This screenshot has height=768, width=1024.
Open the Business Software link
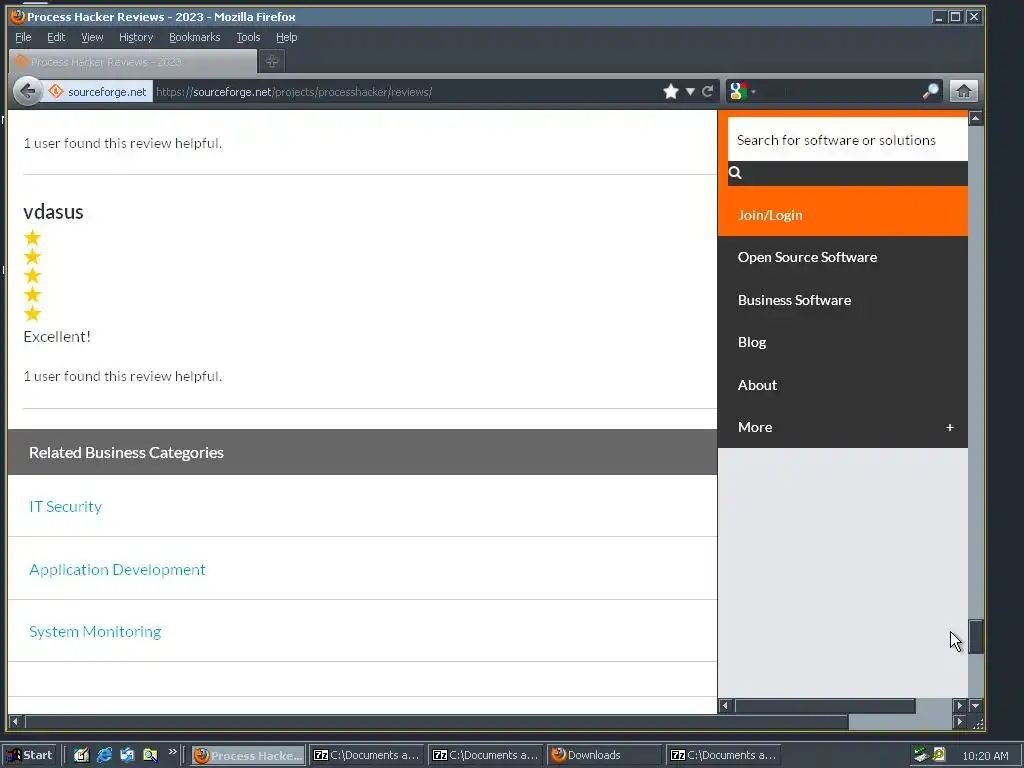pyautogui.click(x=794, y=300)
